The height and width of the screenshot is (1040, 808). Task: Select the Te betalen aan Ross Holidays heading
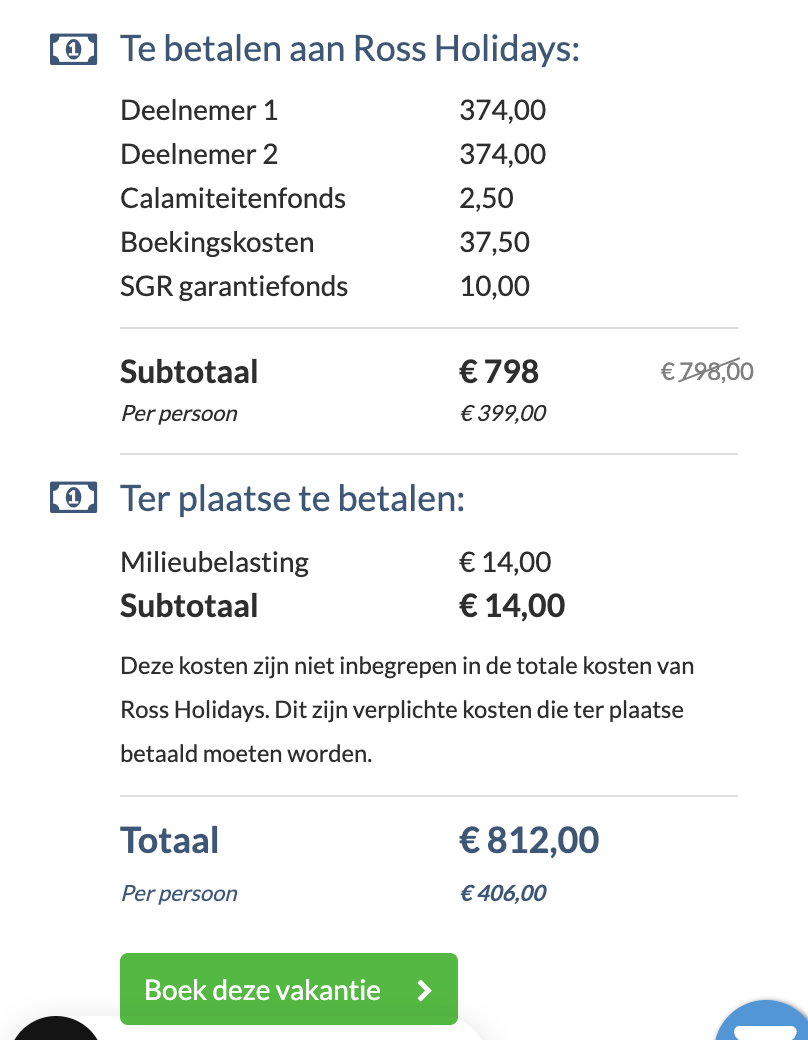click(350, 49)
